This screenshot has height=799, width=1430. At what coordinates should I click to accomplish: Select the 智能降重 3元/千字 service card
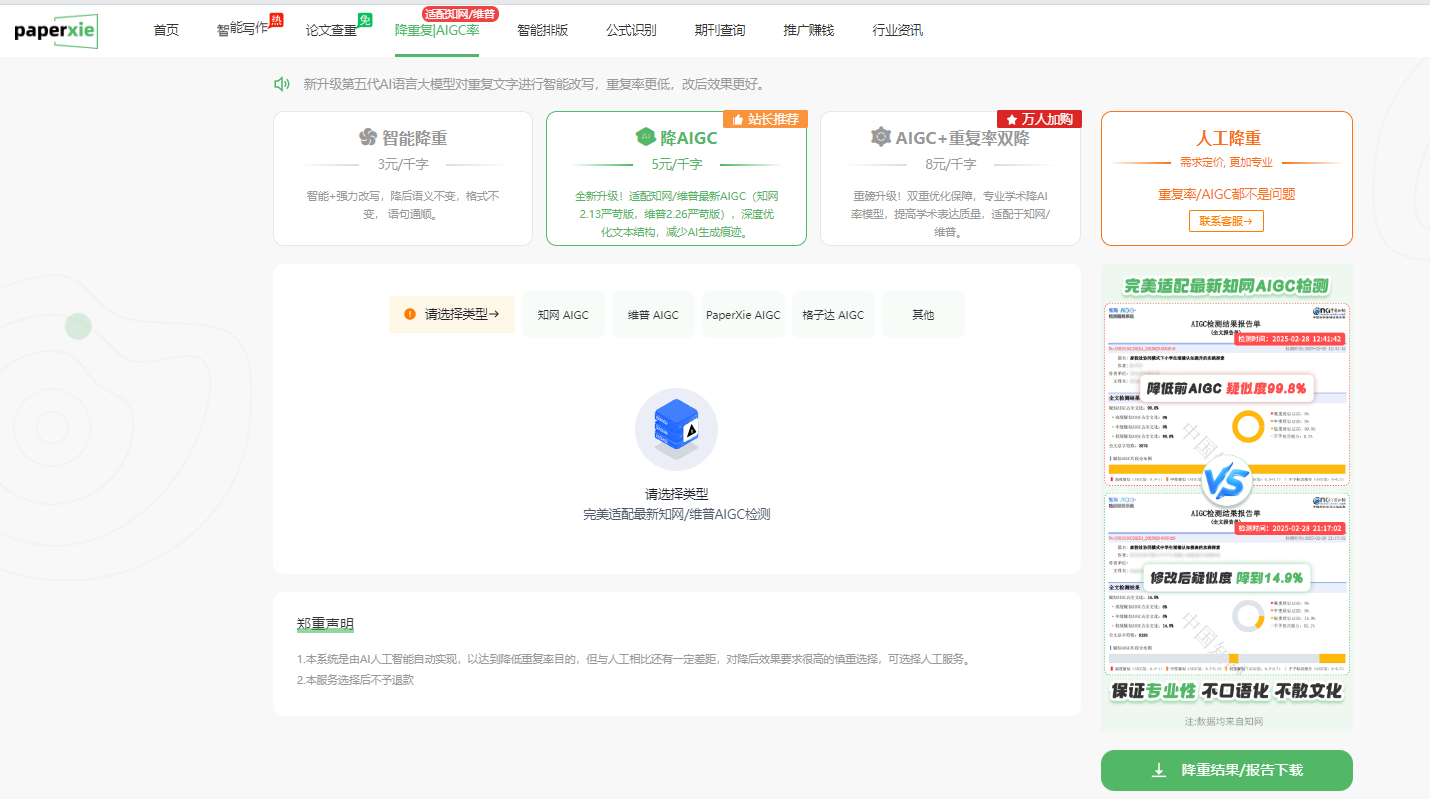[403, 178]
